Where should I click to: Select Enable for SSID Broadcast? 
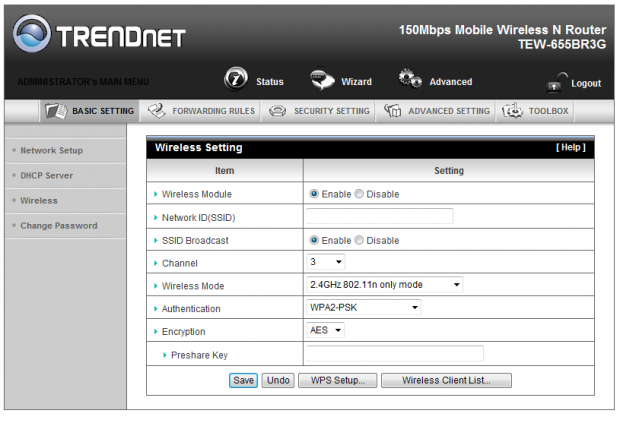point(314,240)
